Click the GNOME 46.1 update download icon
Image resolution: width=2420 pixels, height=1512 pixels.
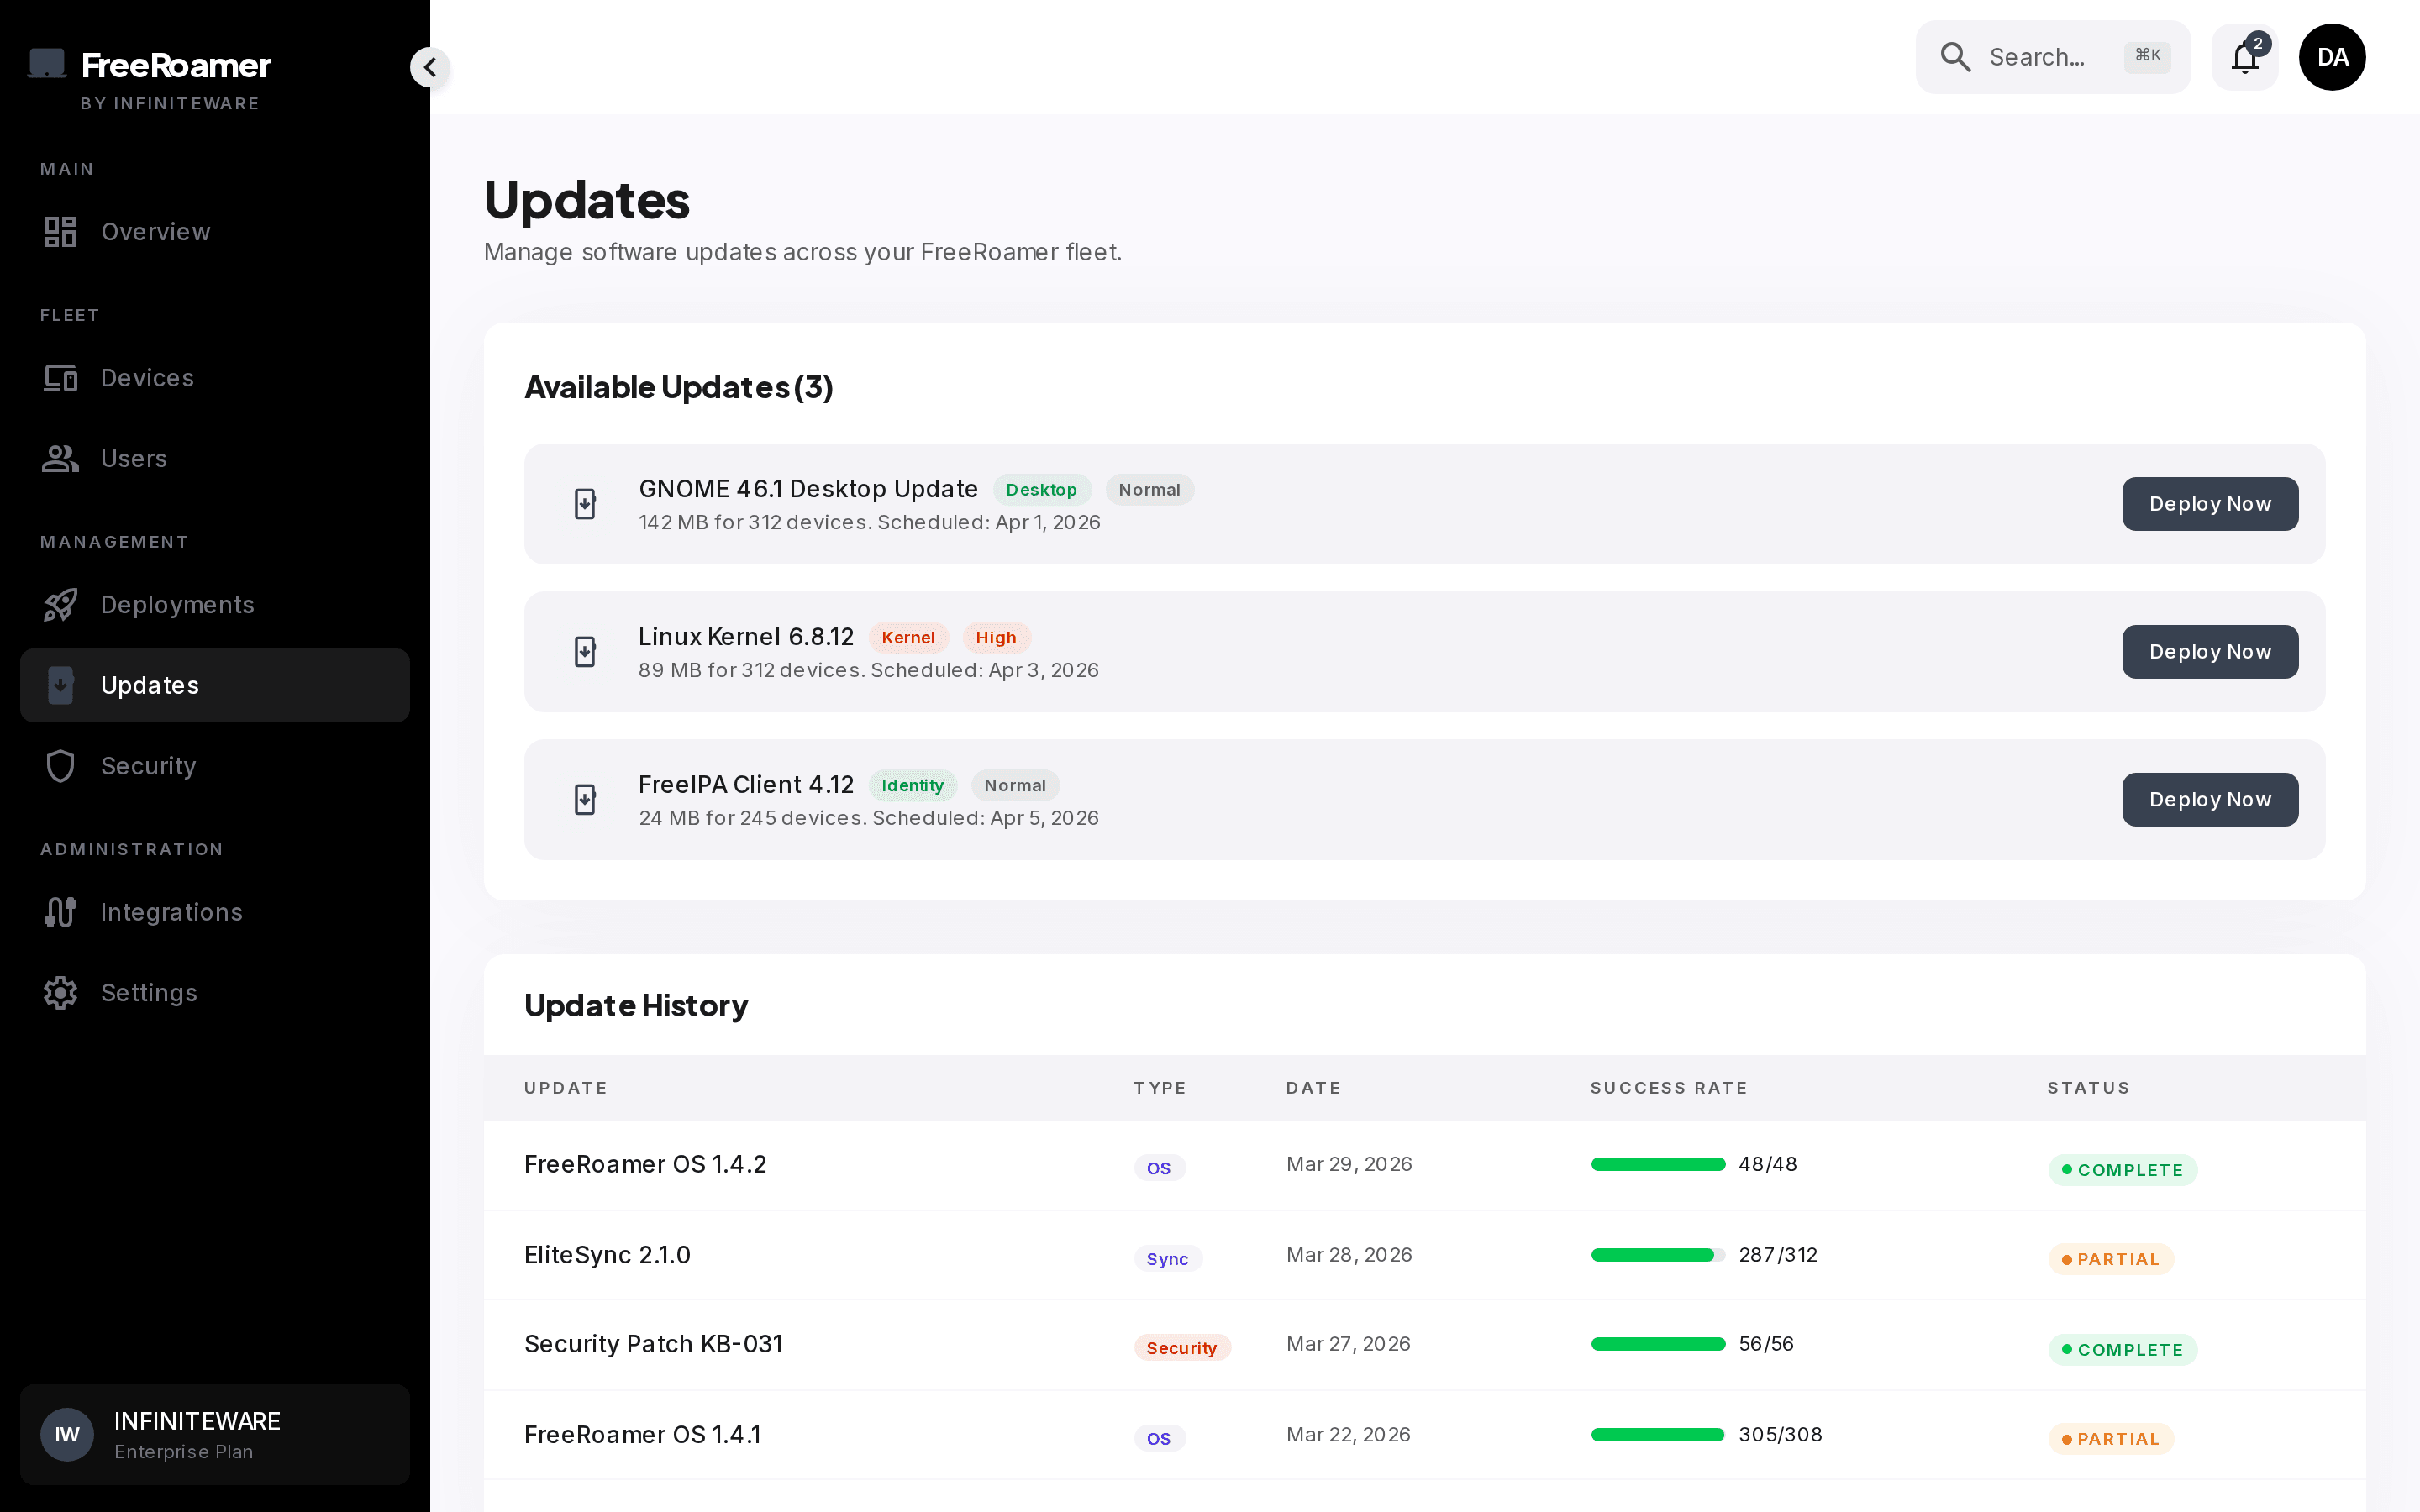585,504
